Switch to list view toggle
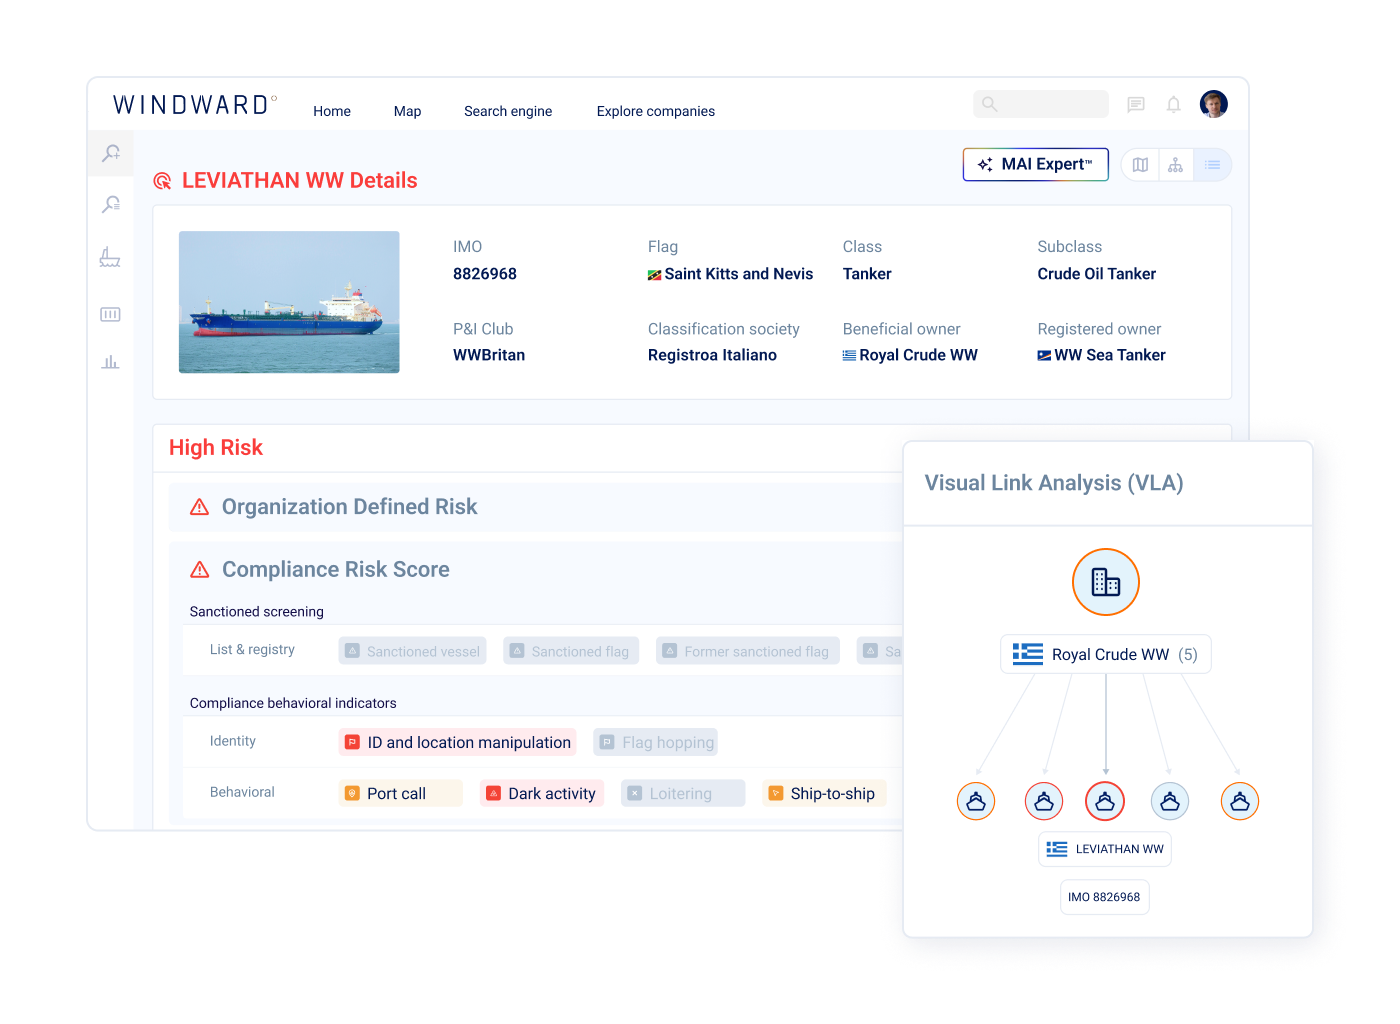The width and height of the screenshot is (1400, 1024). pos(1212,165)
